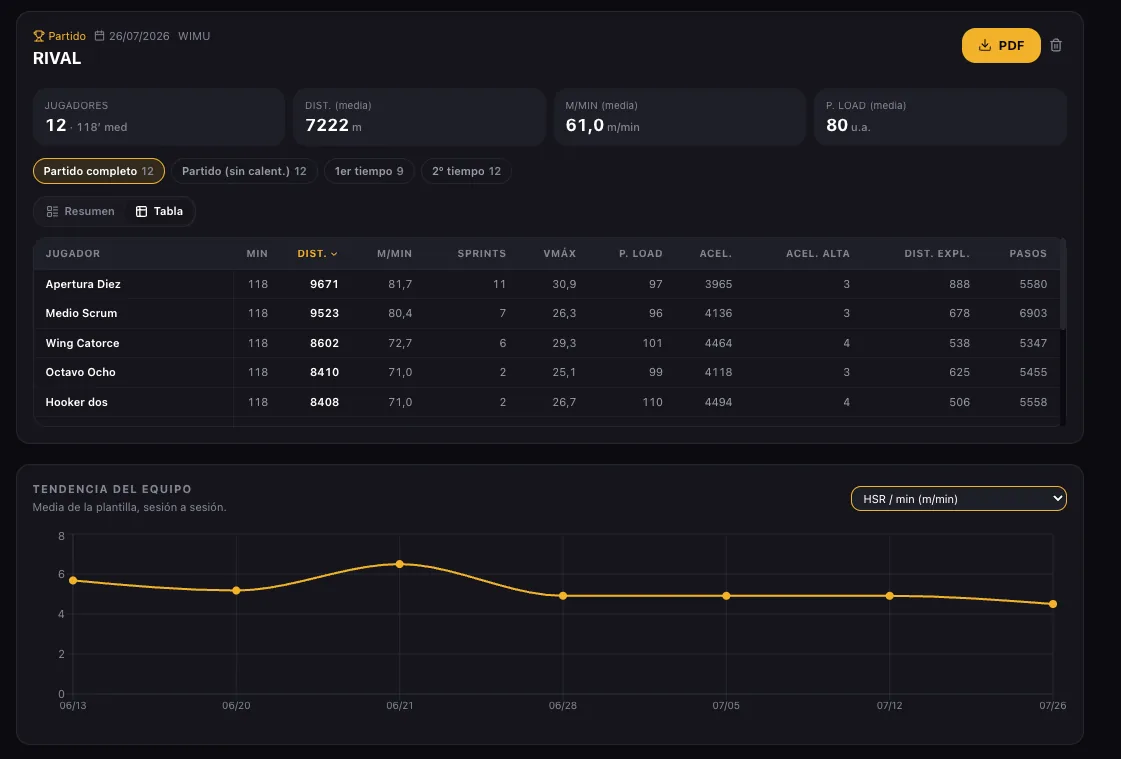Image resolution: width=1121 pixels, height=759 pixels.
Task: Click distance value 8408
Action: 324,402
